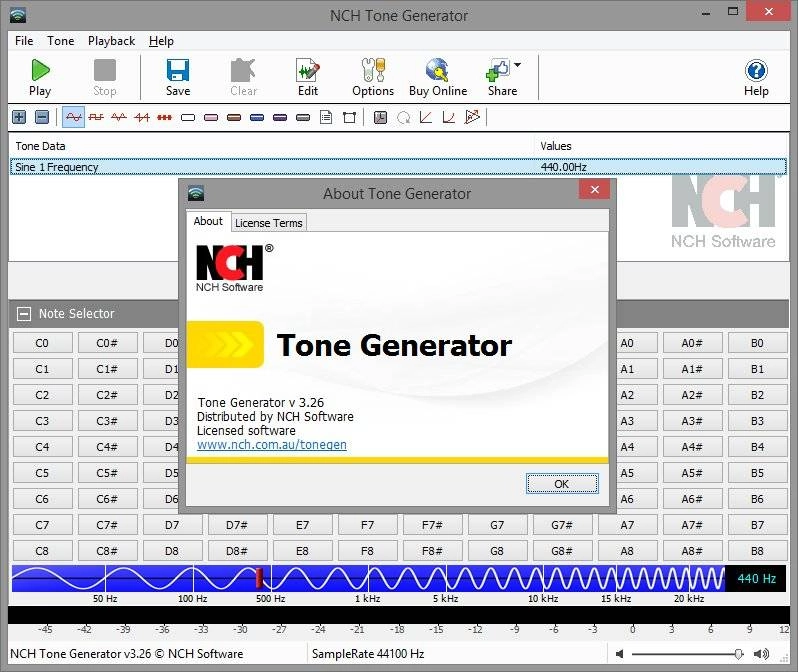Viewport: 798px width, 672px height.
Task: Click the clock duration toolbar icon
Action: pyautogui.click(x=380, y=118)
